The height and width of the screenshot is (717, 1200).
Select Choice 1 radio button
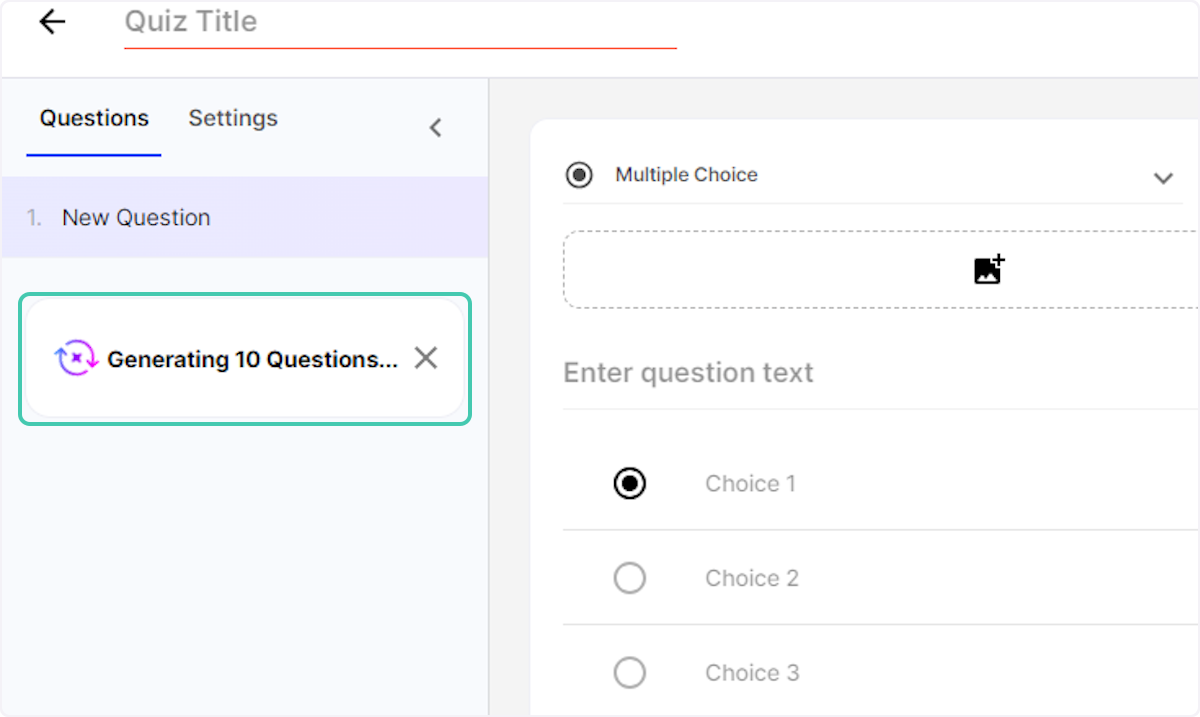point(629,483)
